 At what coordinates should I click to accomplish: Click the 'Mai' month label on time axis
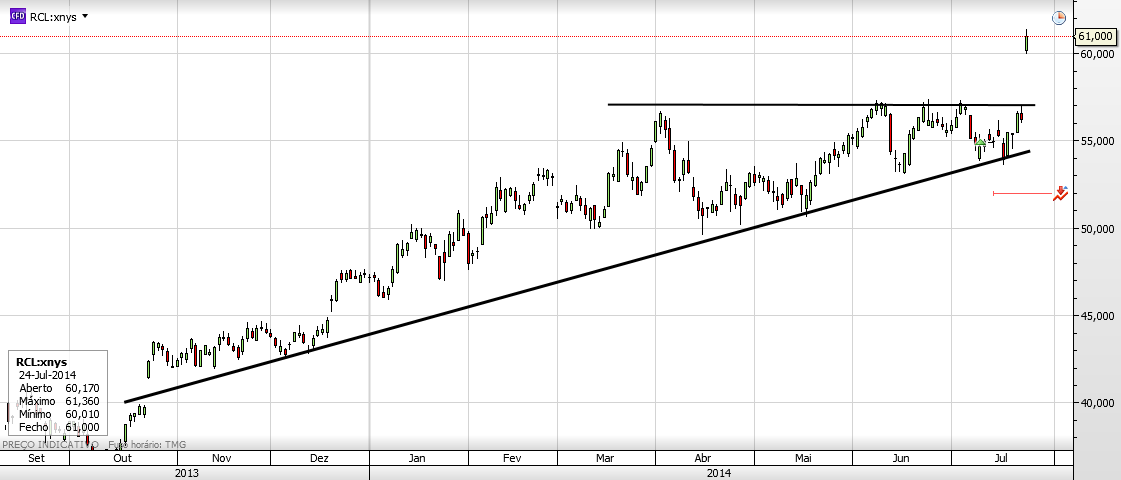[x=804, y=458]
